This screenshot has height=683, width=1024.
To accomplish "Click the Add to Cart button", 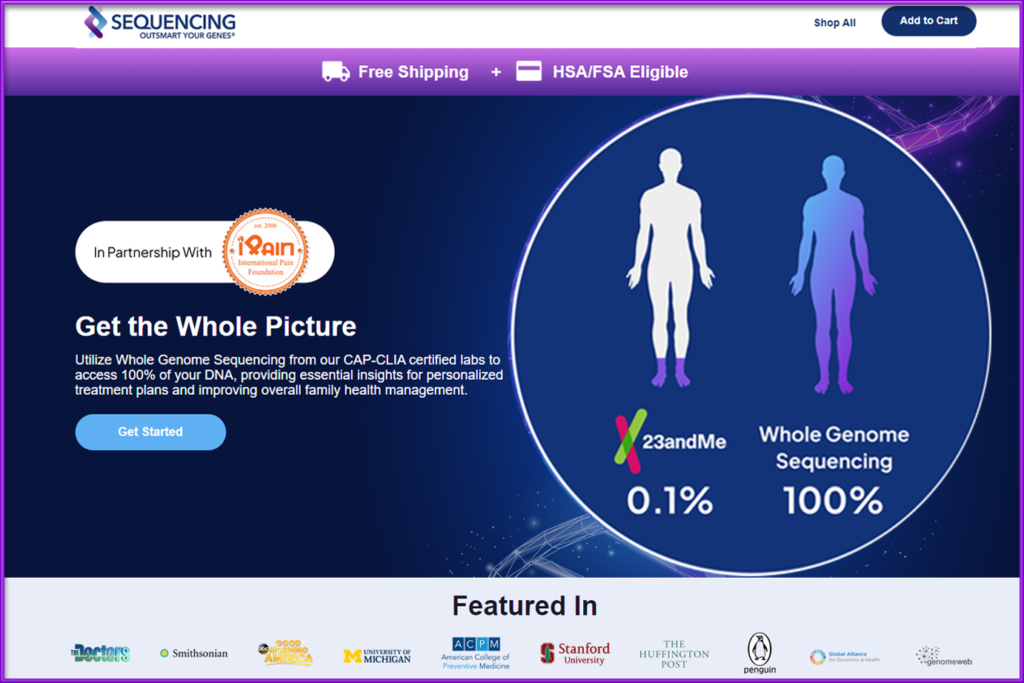I will 928,20.
